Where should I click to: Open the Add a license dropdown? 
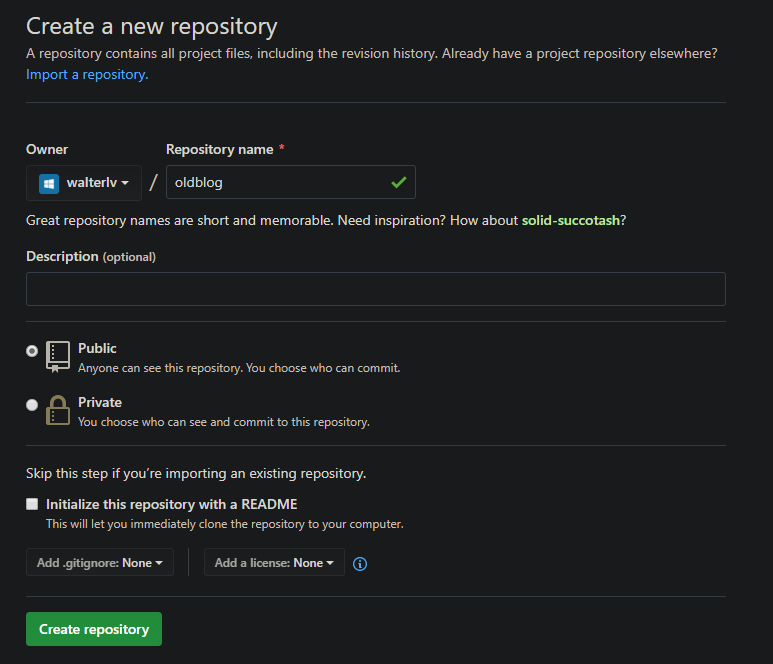274,562
